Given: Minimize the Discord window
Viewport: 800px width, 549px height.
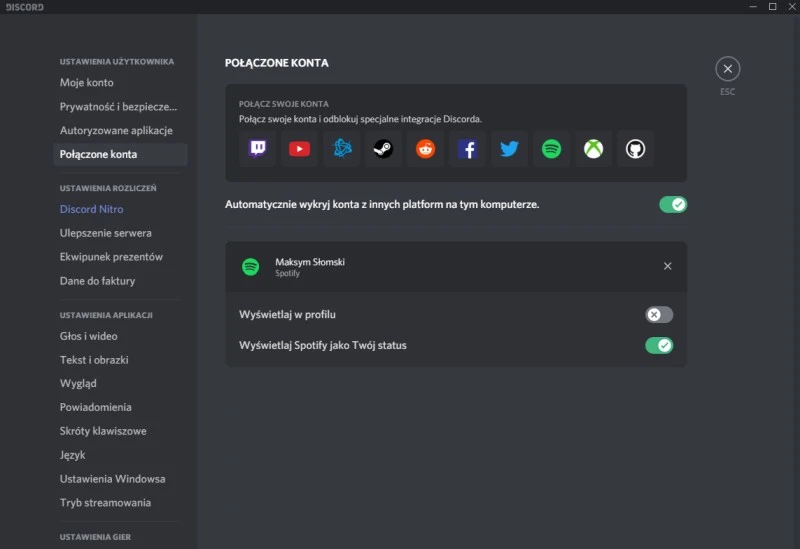Looking at the screenshot, I should [x=753, y=7].
